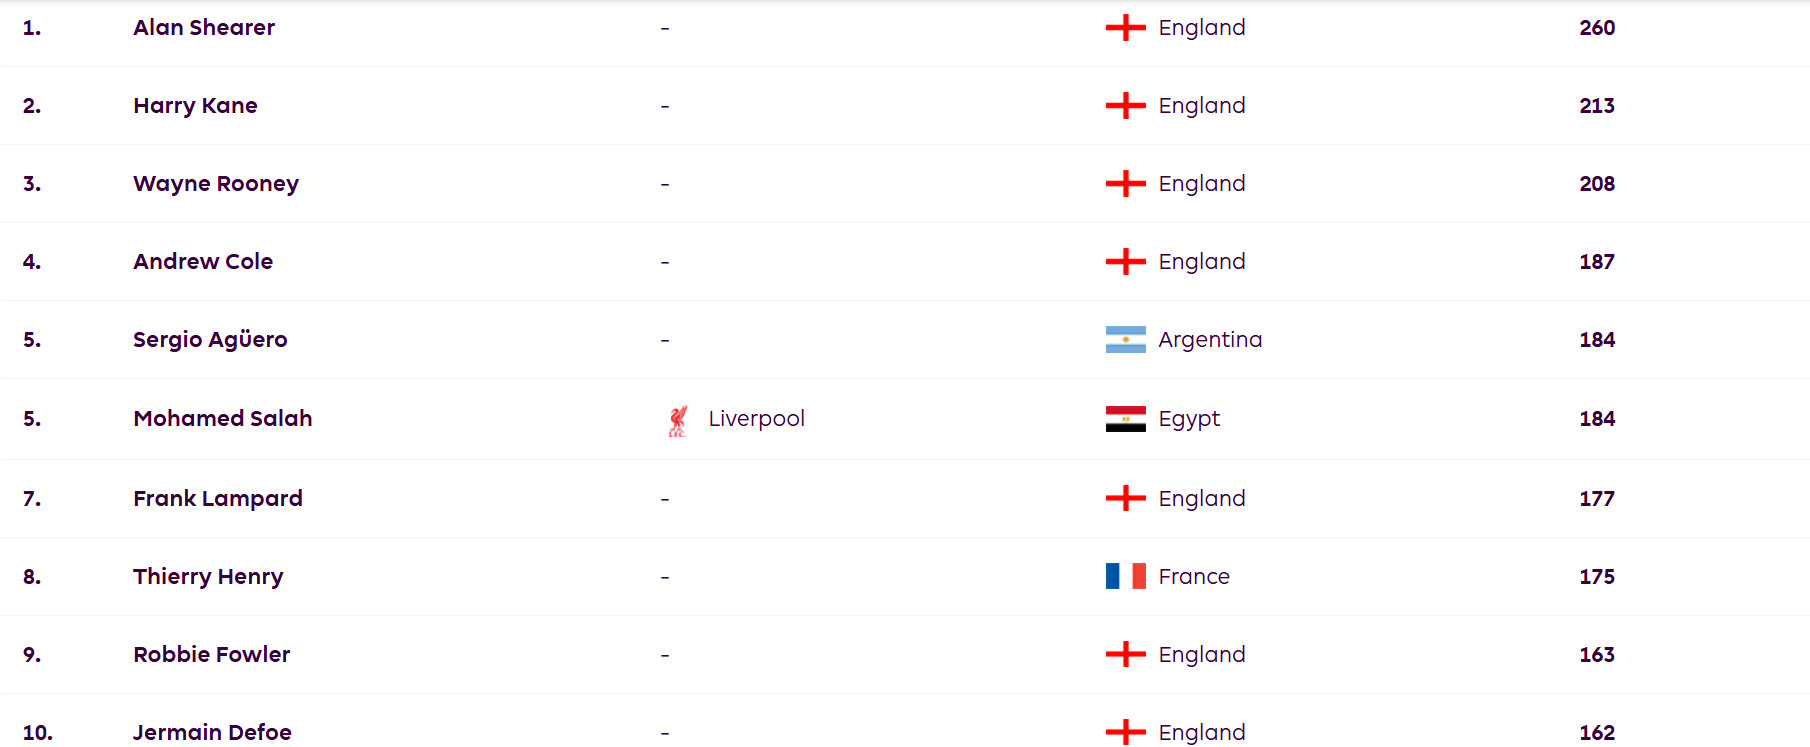This screenshot has width=1810, height=747.
Task: Open the Liverpool club link
Action: (756, 419)
